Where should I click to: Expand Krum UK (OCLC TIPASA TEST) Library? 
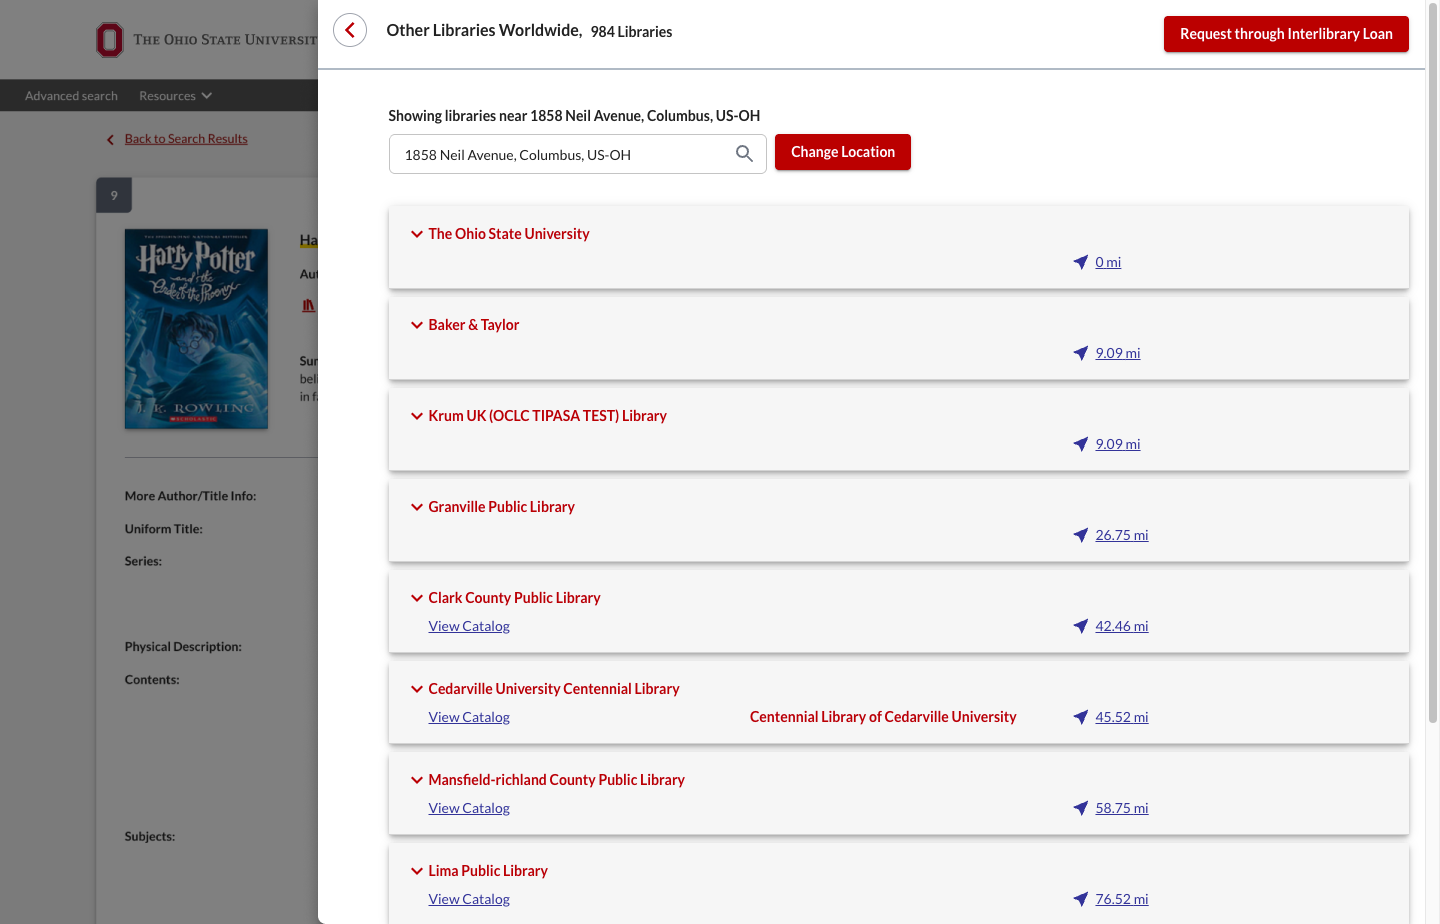pyautogui.click(x=416, y=416)
